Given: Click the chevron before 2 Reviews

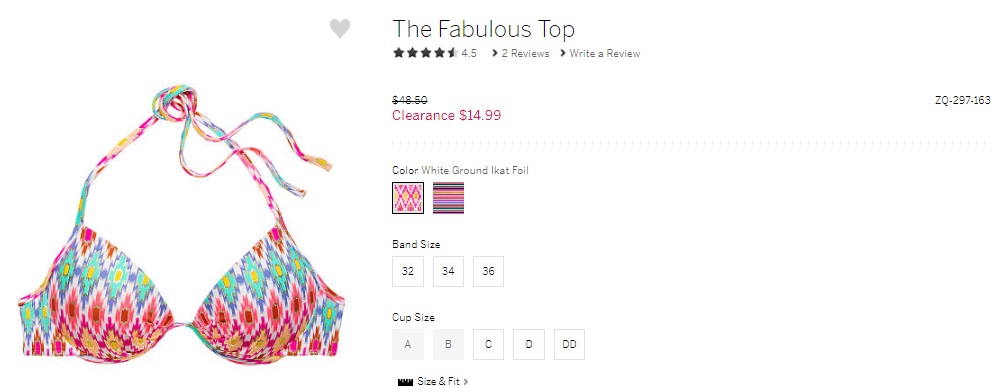Looking at the screenshot, I should 495,53.
